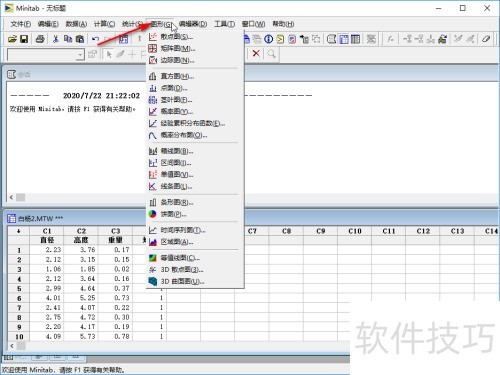Open the 数据(A) Data menu
Image resolution: width=500 pixels, height=375 pixels.
pyautogui.click(x=76, y=24)
